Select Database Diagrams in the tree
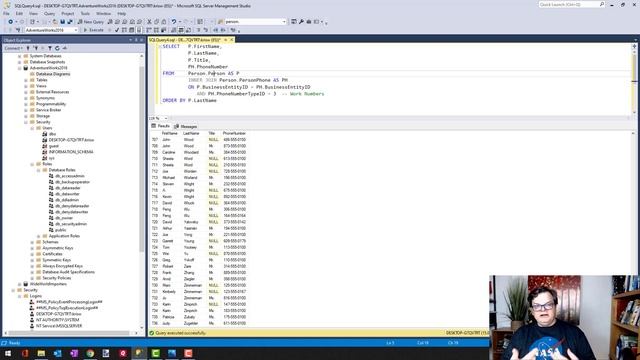This screenshot has height=360, width=640. (53, 74)
